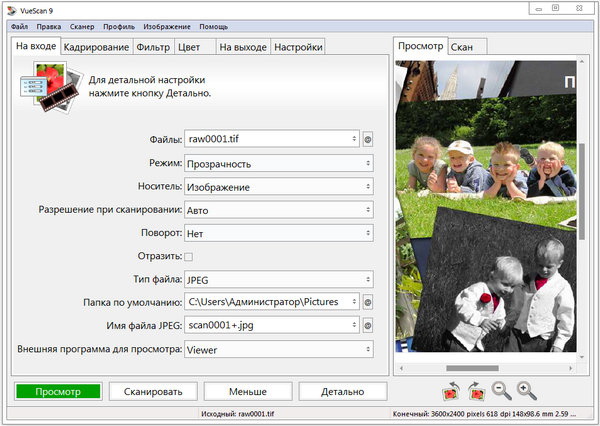Select the Скан preview tab

point(462,47)
